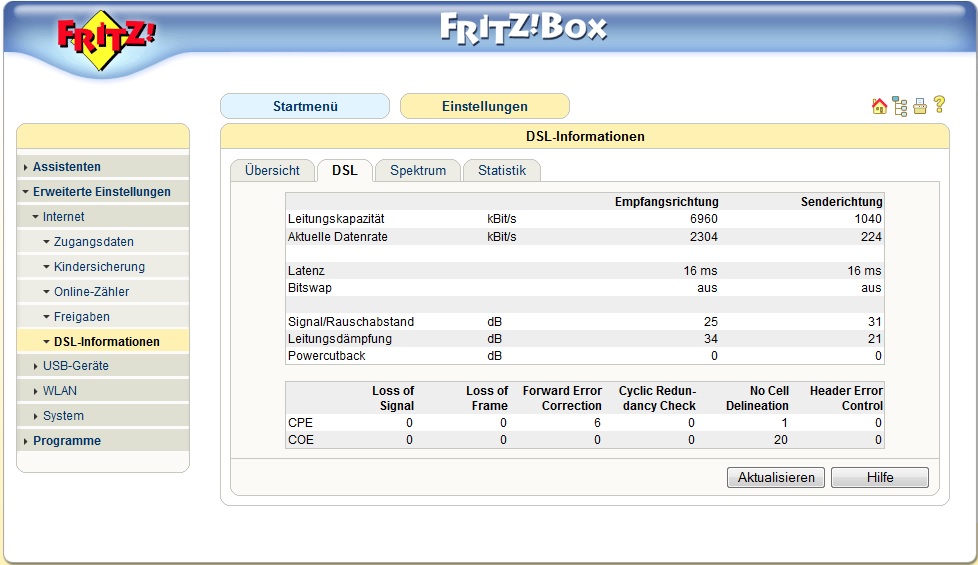Image resolution: width=978 pixels, height=565 pixels.
Task: Expand the Programme arrow
Action: (x=25, y=441)
